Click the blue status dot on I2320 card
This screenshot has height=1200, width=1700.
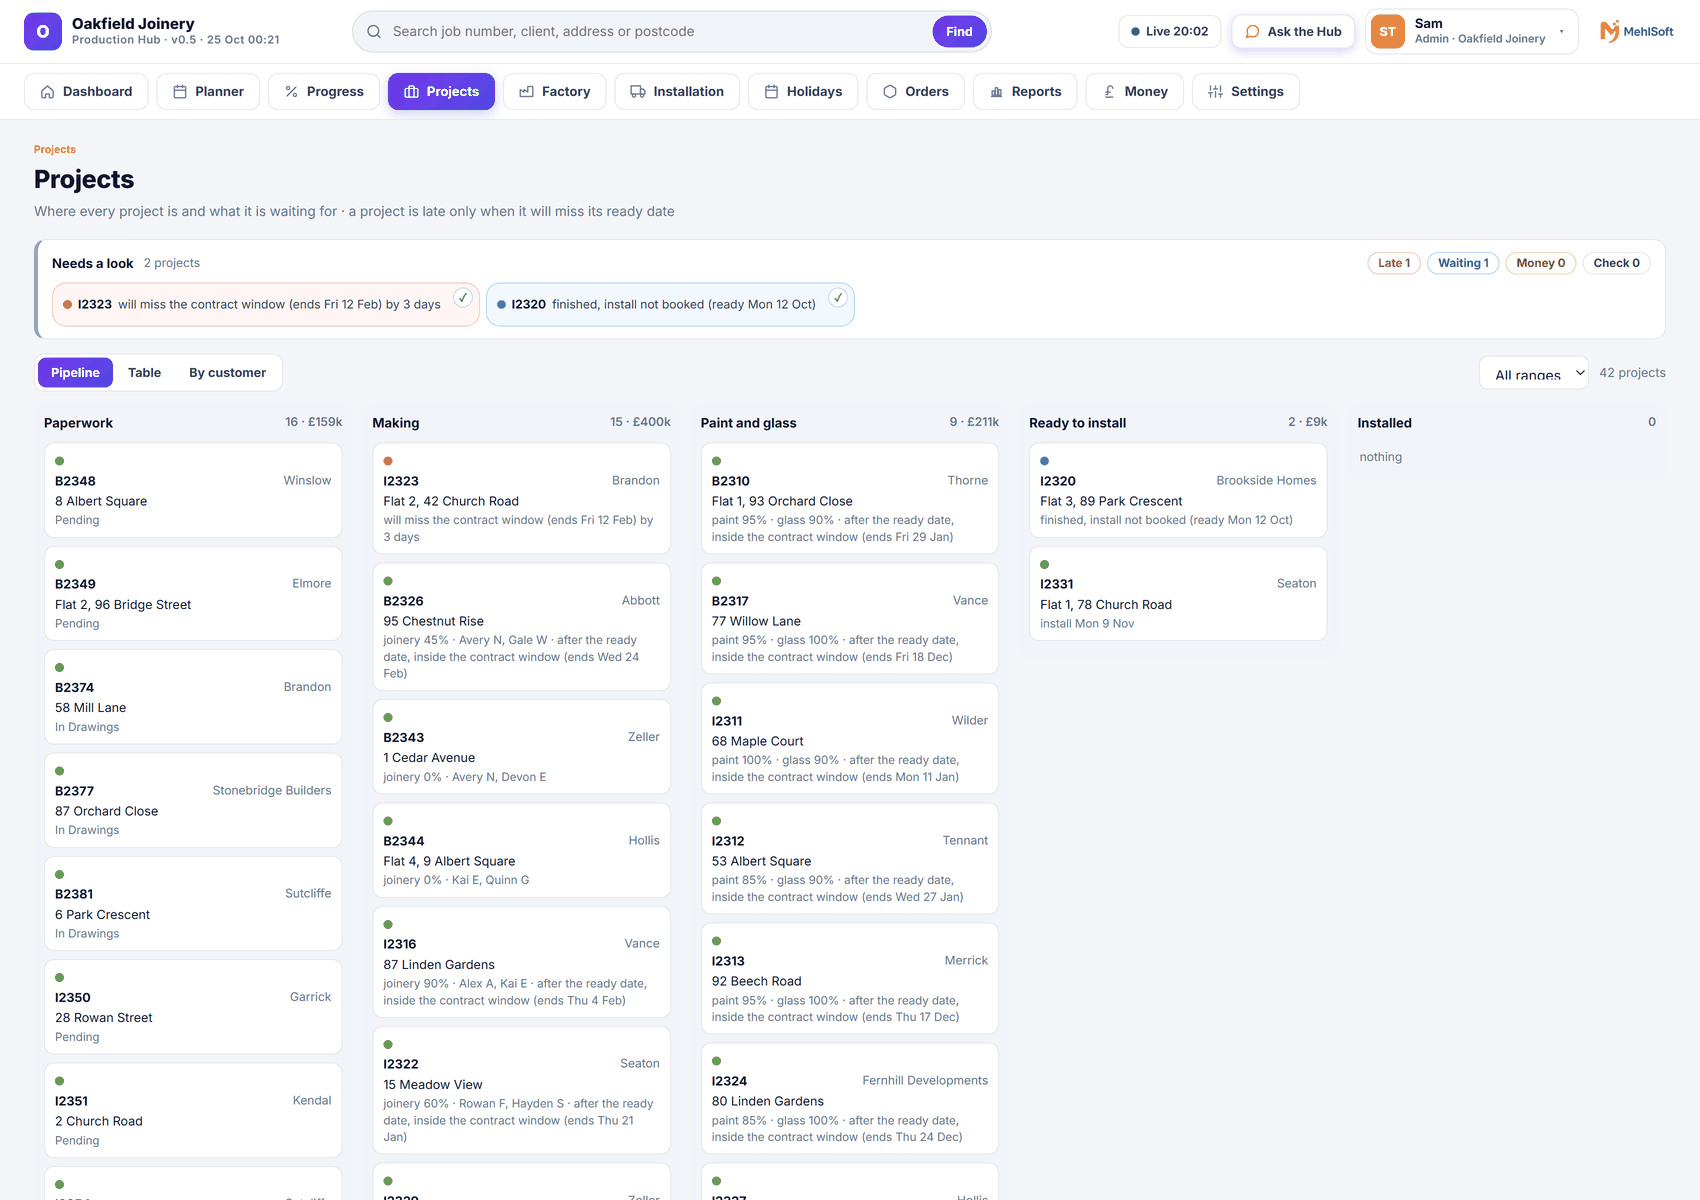[1045, 461]
